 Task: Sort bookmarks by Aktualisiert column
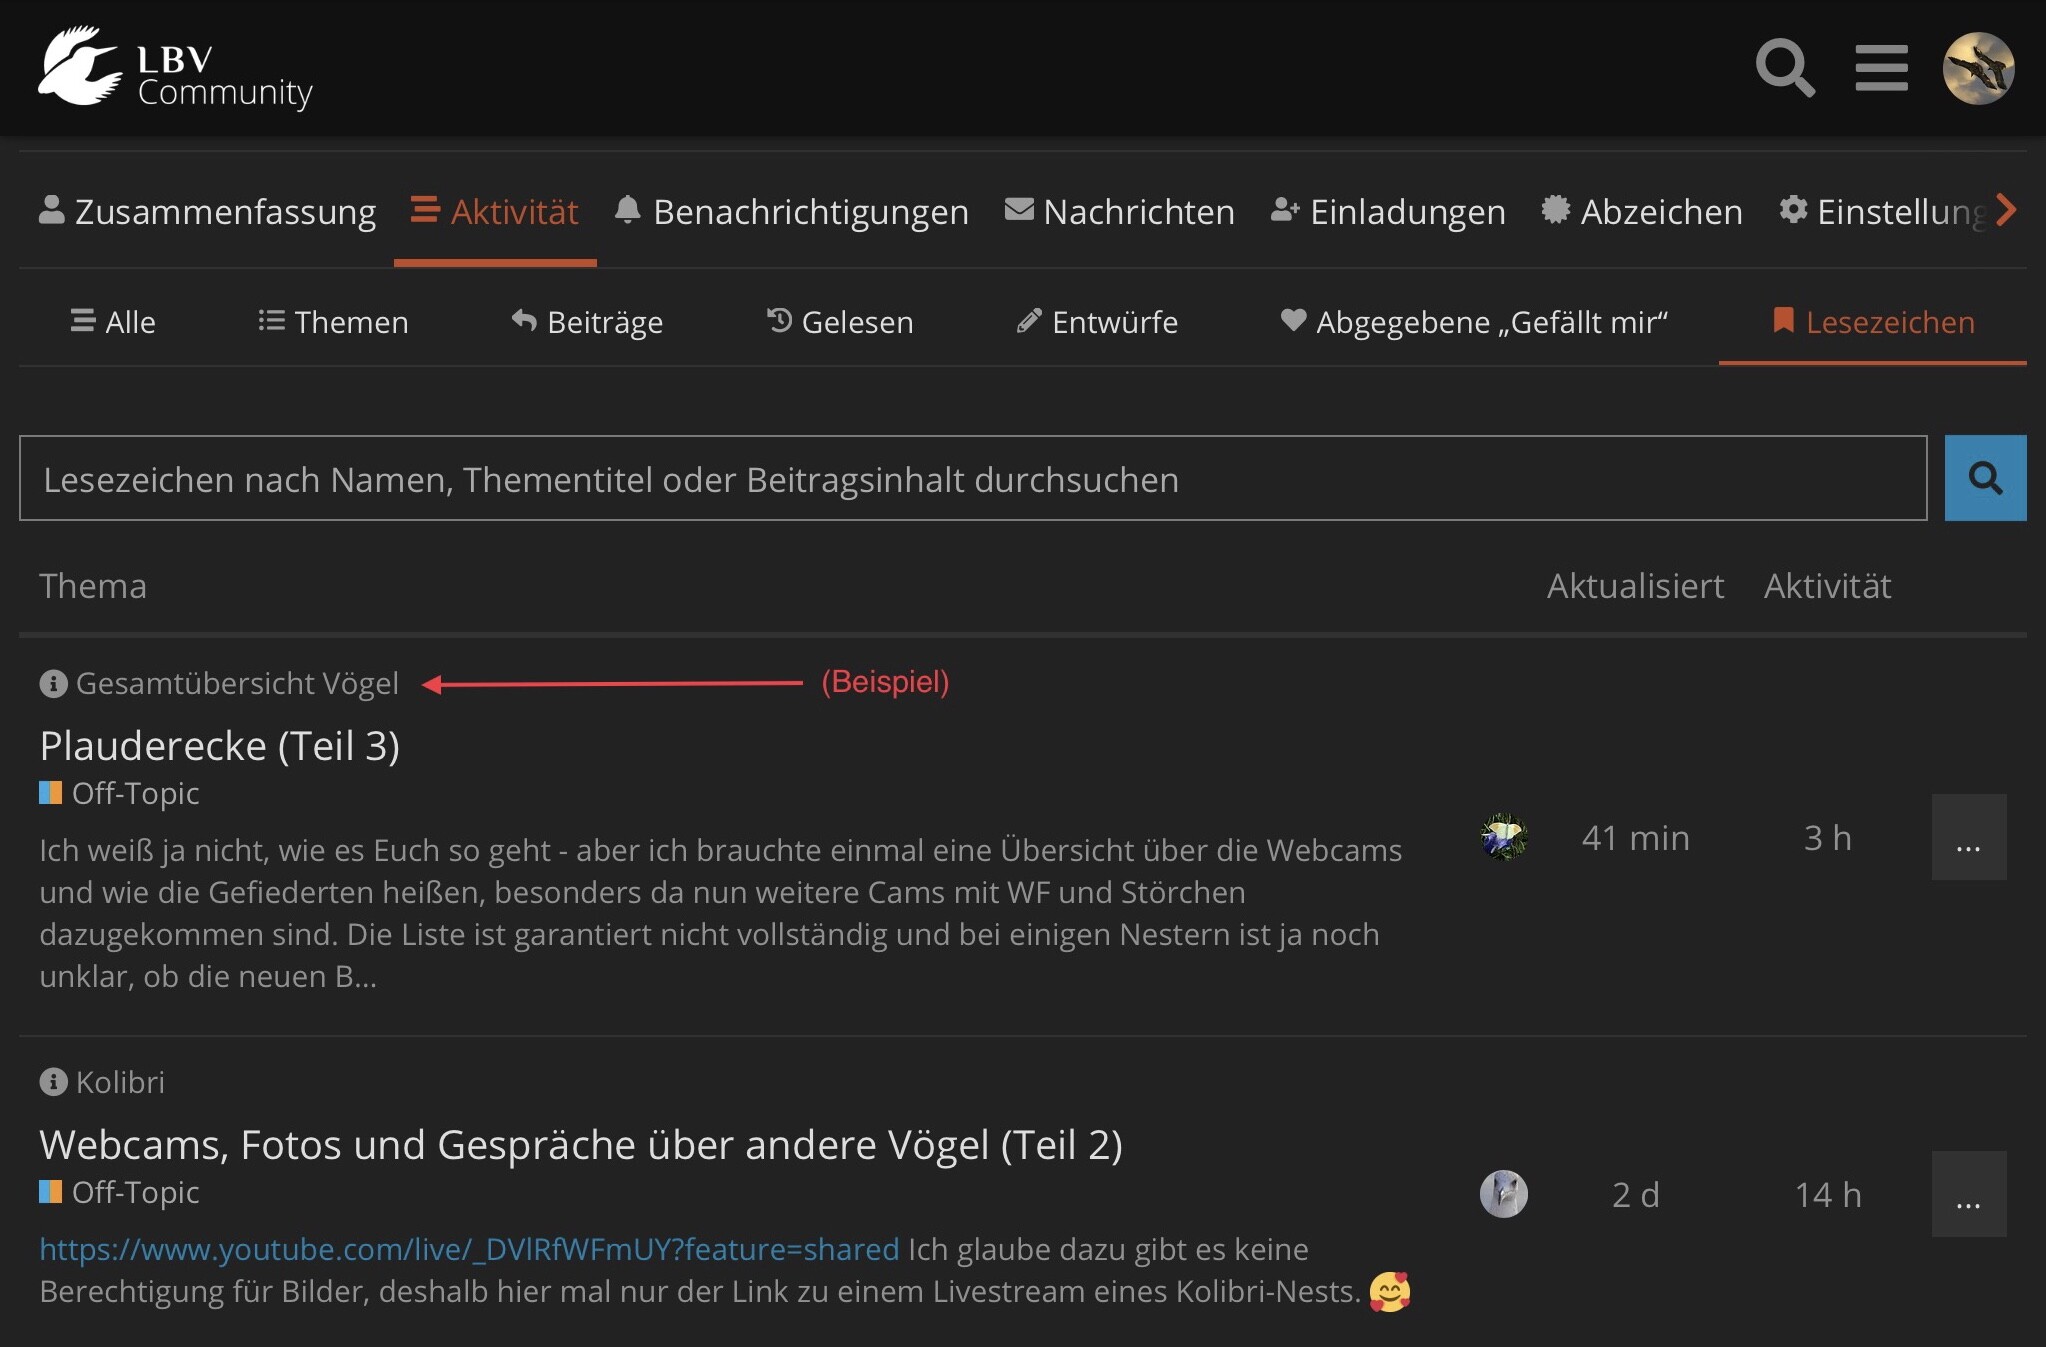click(1635, 586)
